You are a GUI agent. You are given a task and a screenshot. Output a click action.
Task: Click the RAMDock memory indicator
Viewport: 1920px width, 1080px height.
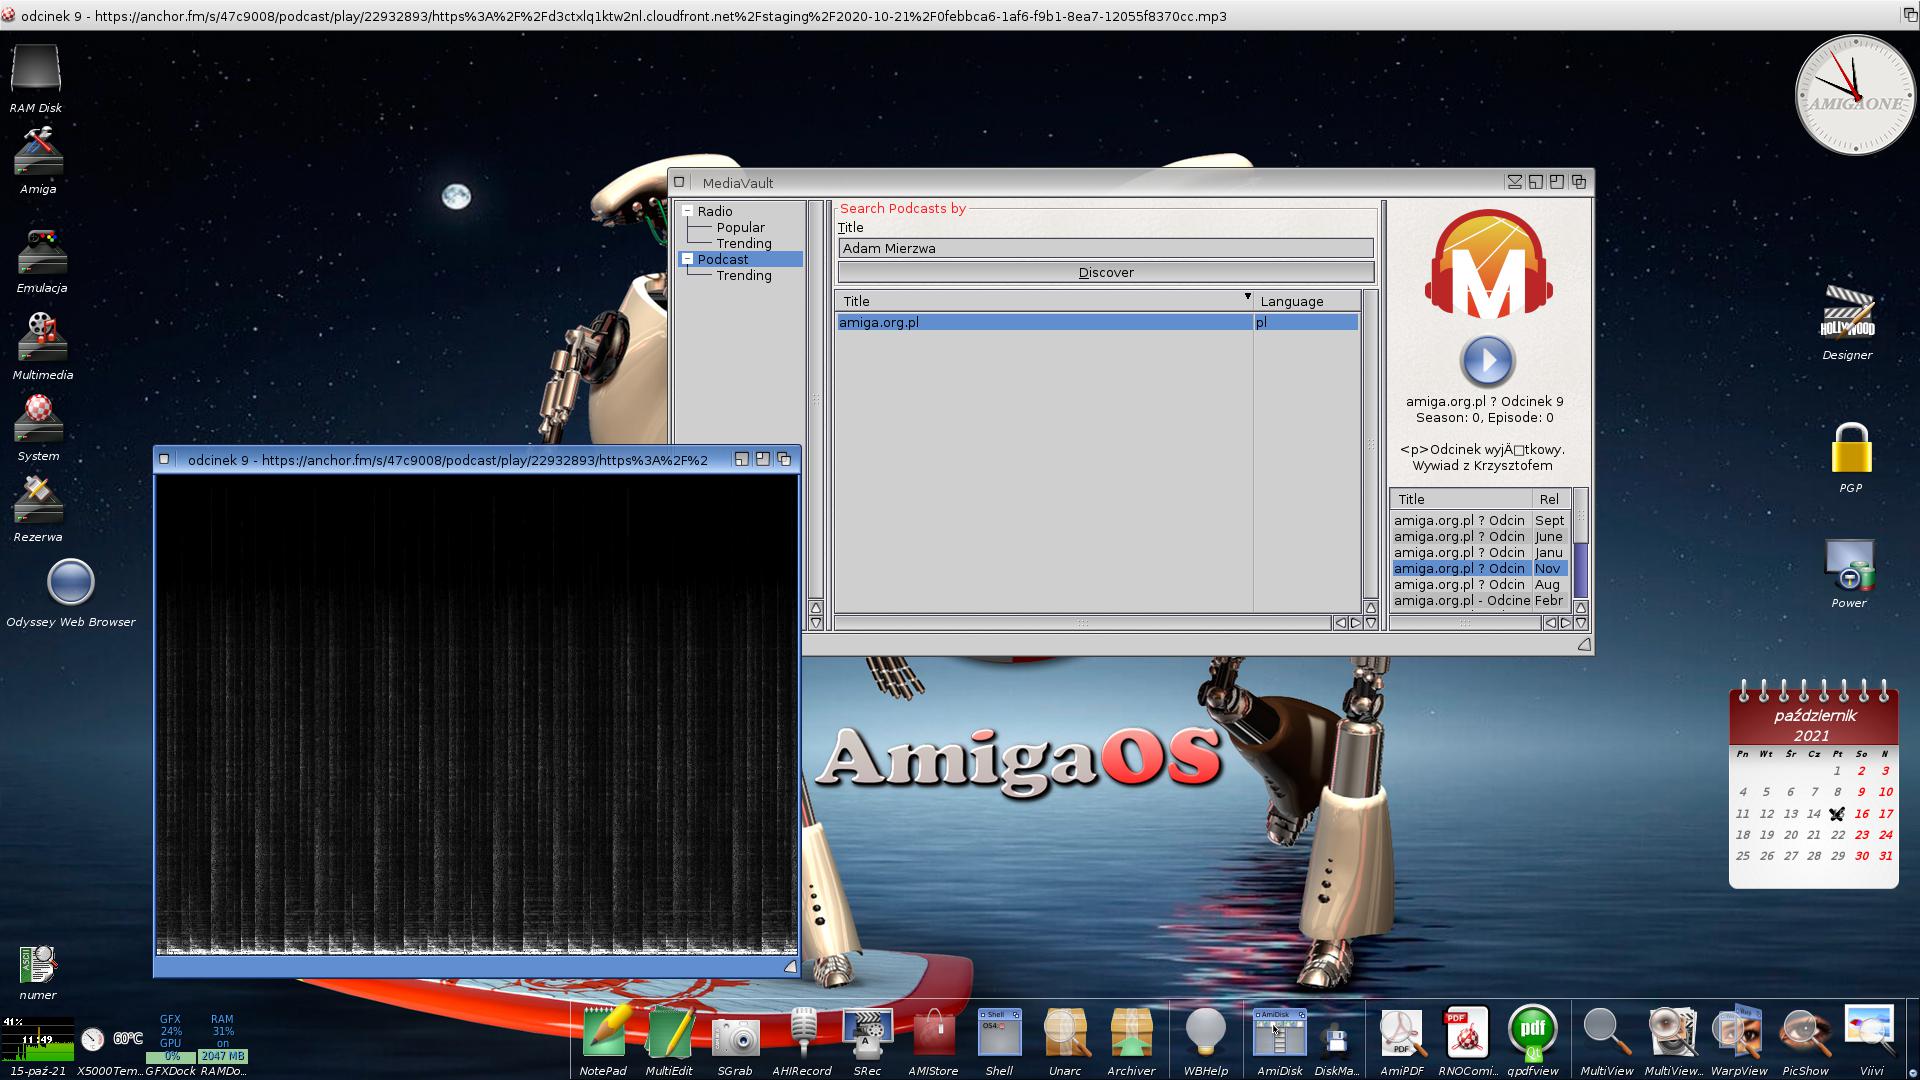point(223,1046)
